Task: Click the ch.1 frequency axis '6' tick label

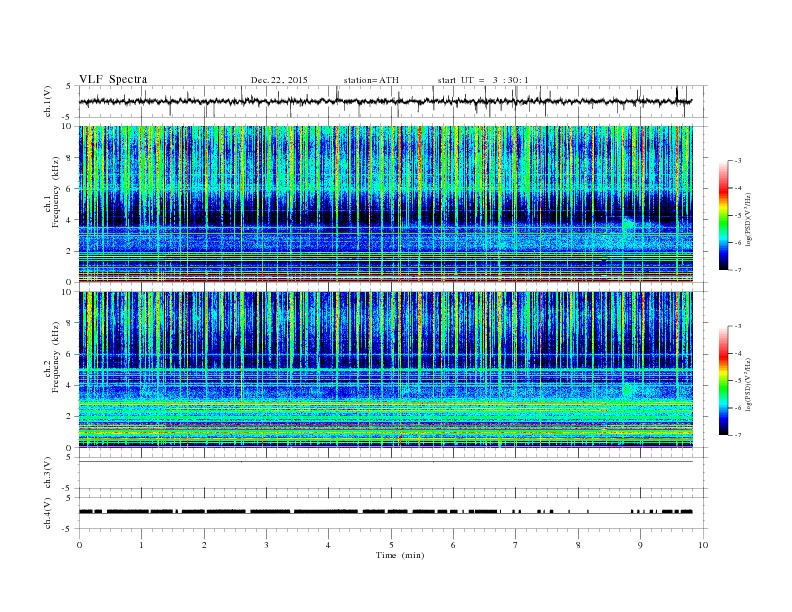Action: pos(70,189)
